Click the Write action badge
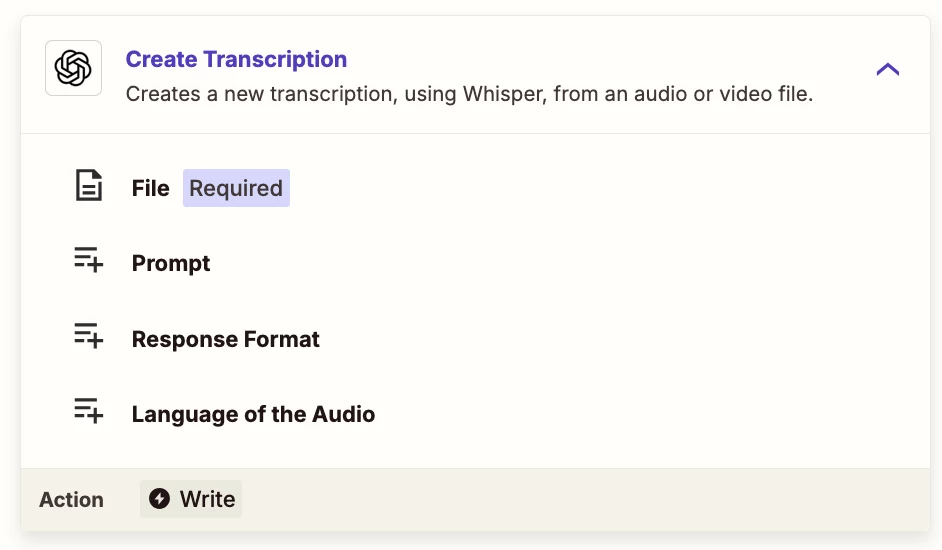Viewport: 942px width, 550px height. tap(191, 499)
